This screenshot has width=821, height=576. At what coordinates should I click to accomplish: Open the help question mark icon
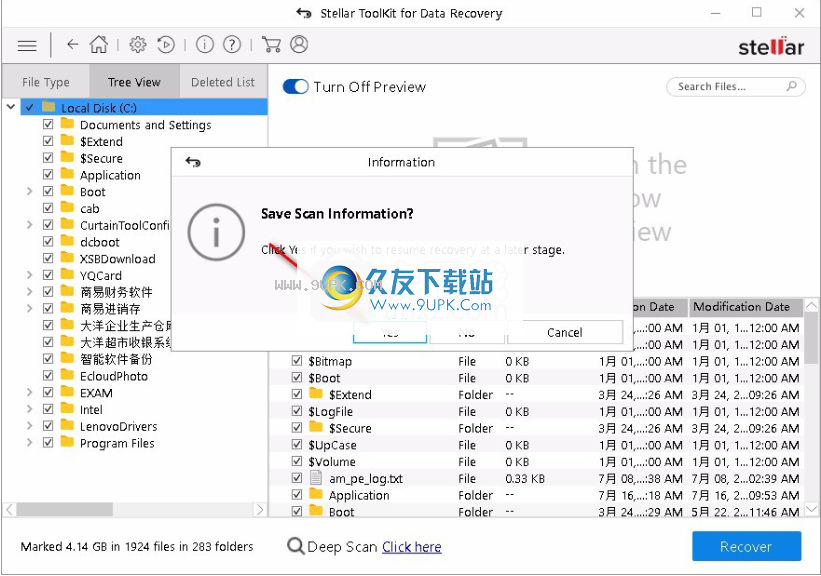point(232,45)
